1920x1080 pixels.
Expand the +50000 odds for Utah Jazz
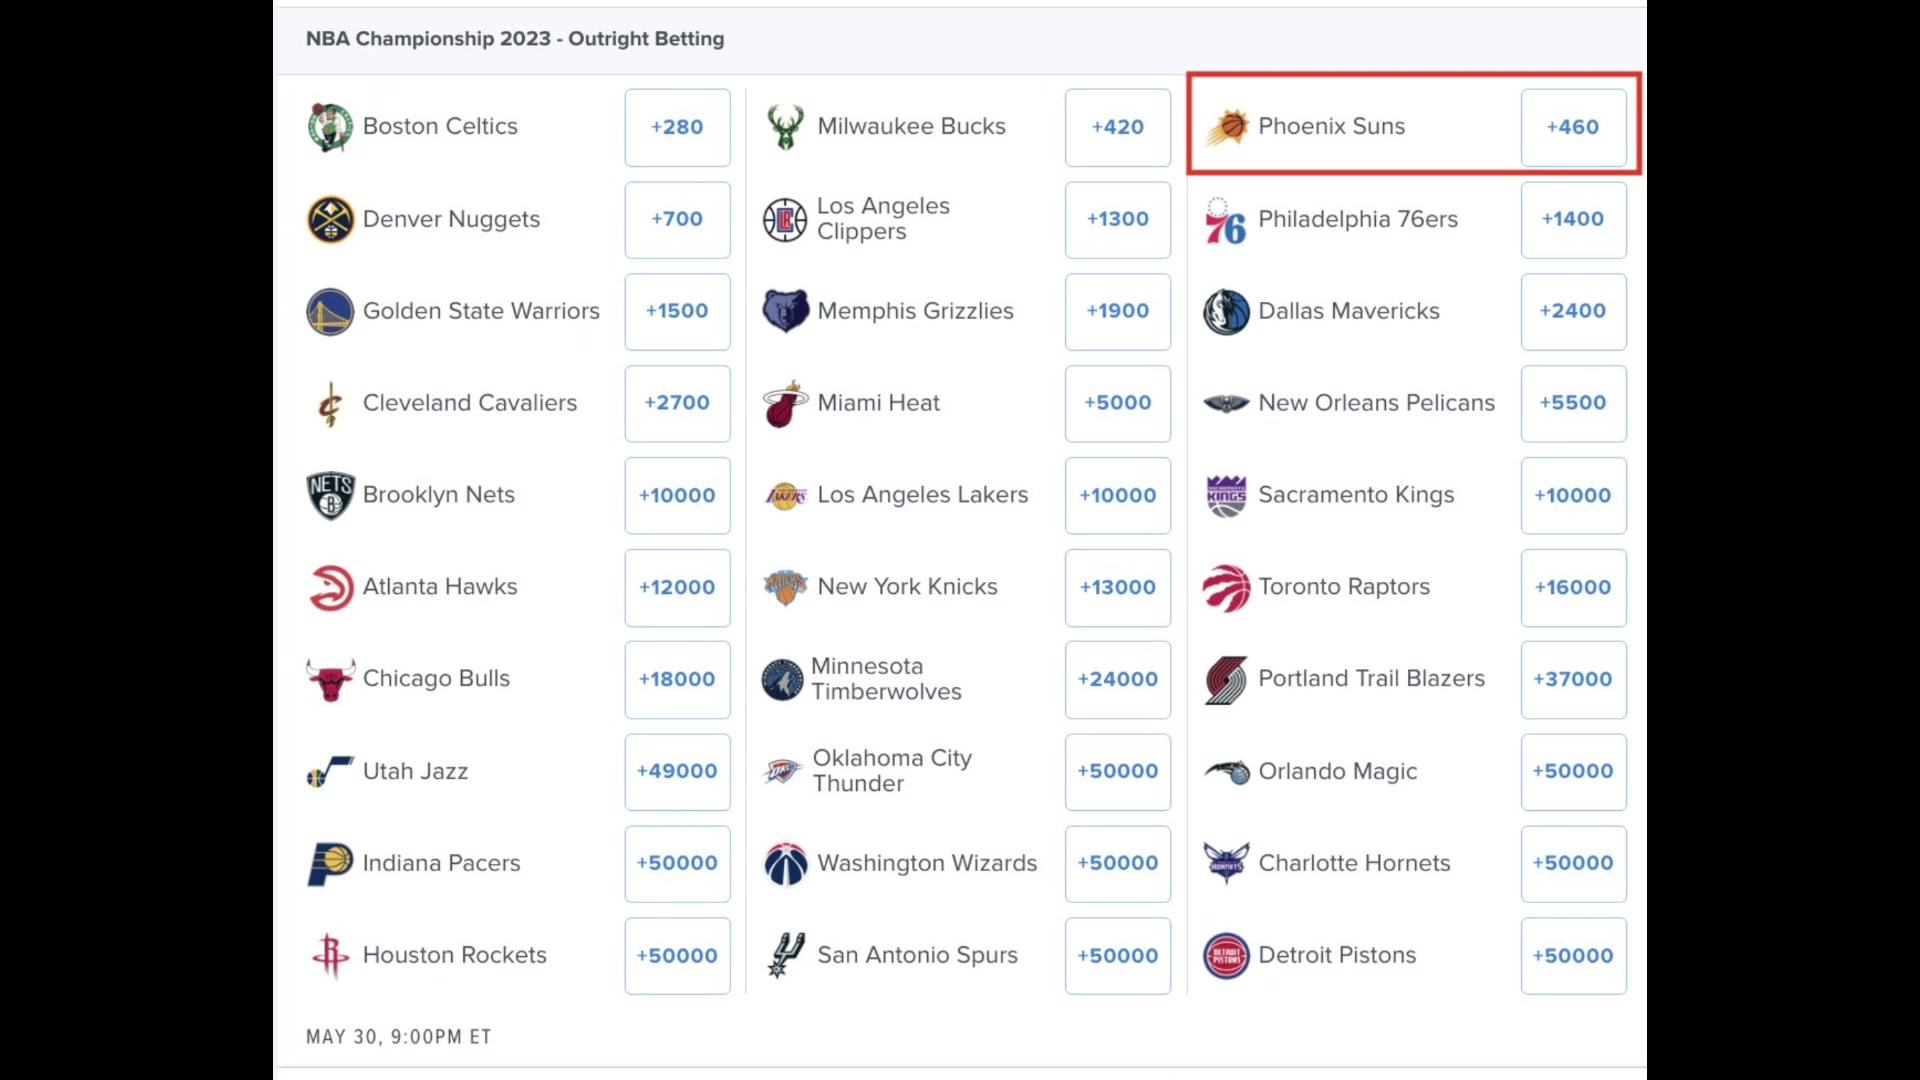pyautogui.click(x=676, y=770)
